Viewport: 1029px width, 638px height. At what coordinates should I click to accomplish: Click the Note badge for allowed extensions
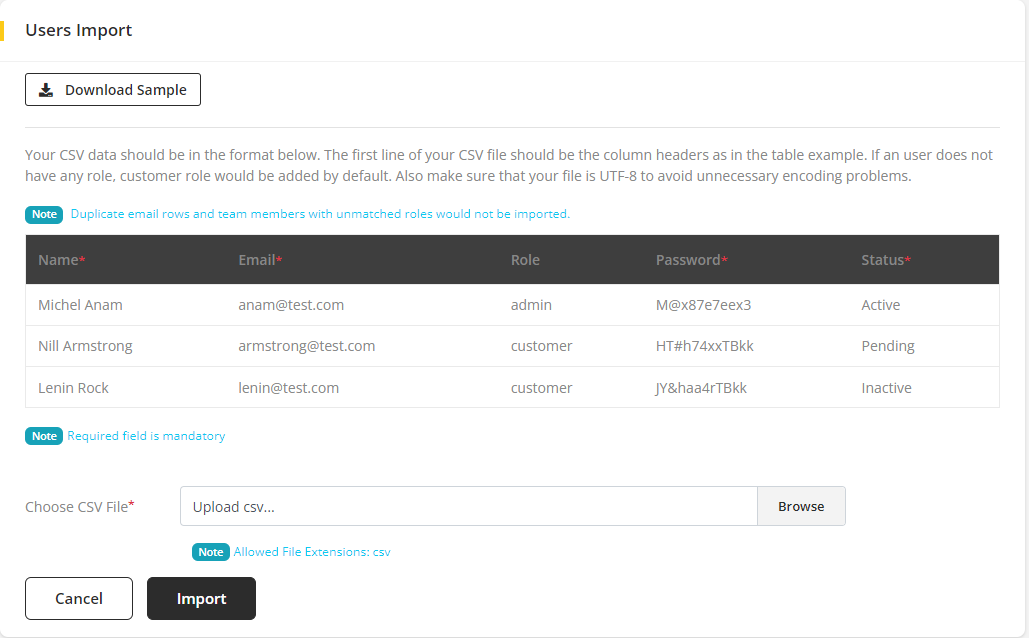(210, 552)
